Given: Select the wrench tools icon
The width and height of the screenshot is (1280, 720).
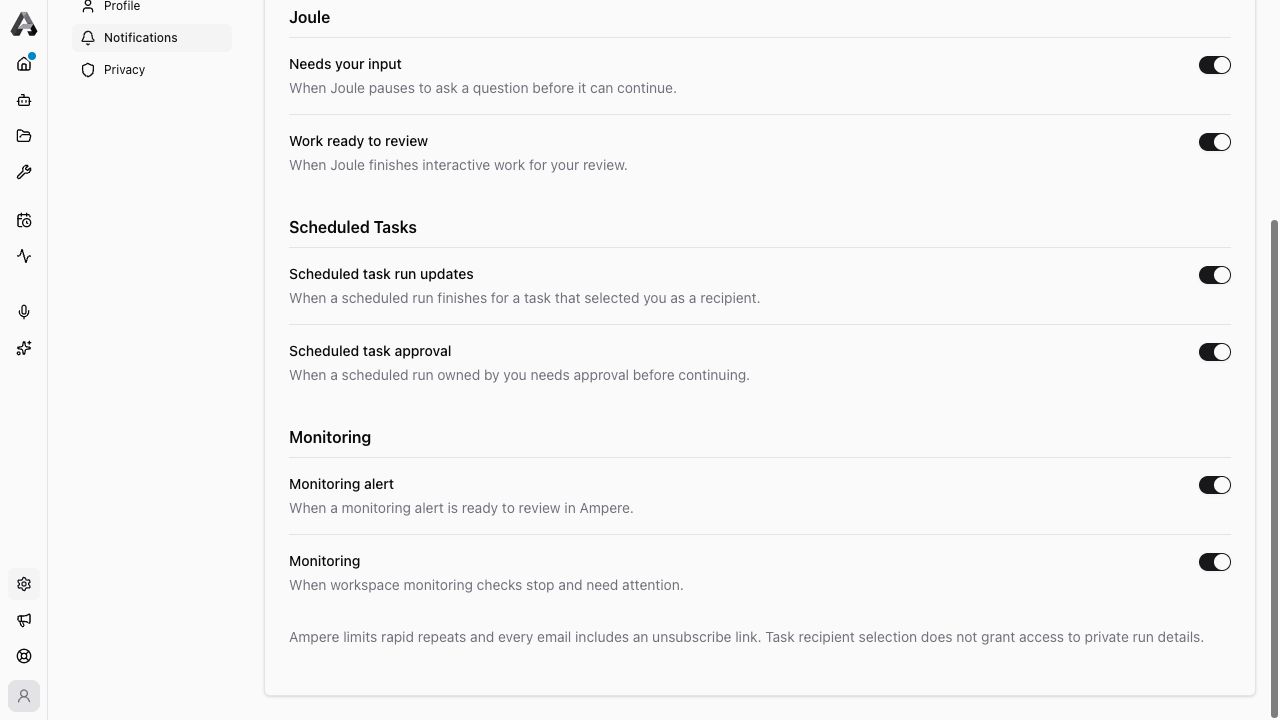Looking at the screenshot, I should [24, 172].
